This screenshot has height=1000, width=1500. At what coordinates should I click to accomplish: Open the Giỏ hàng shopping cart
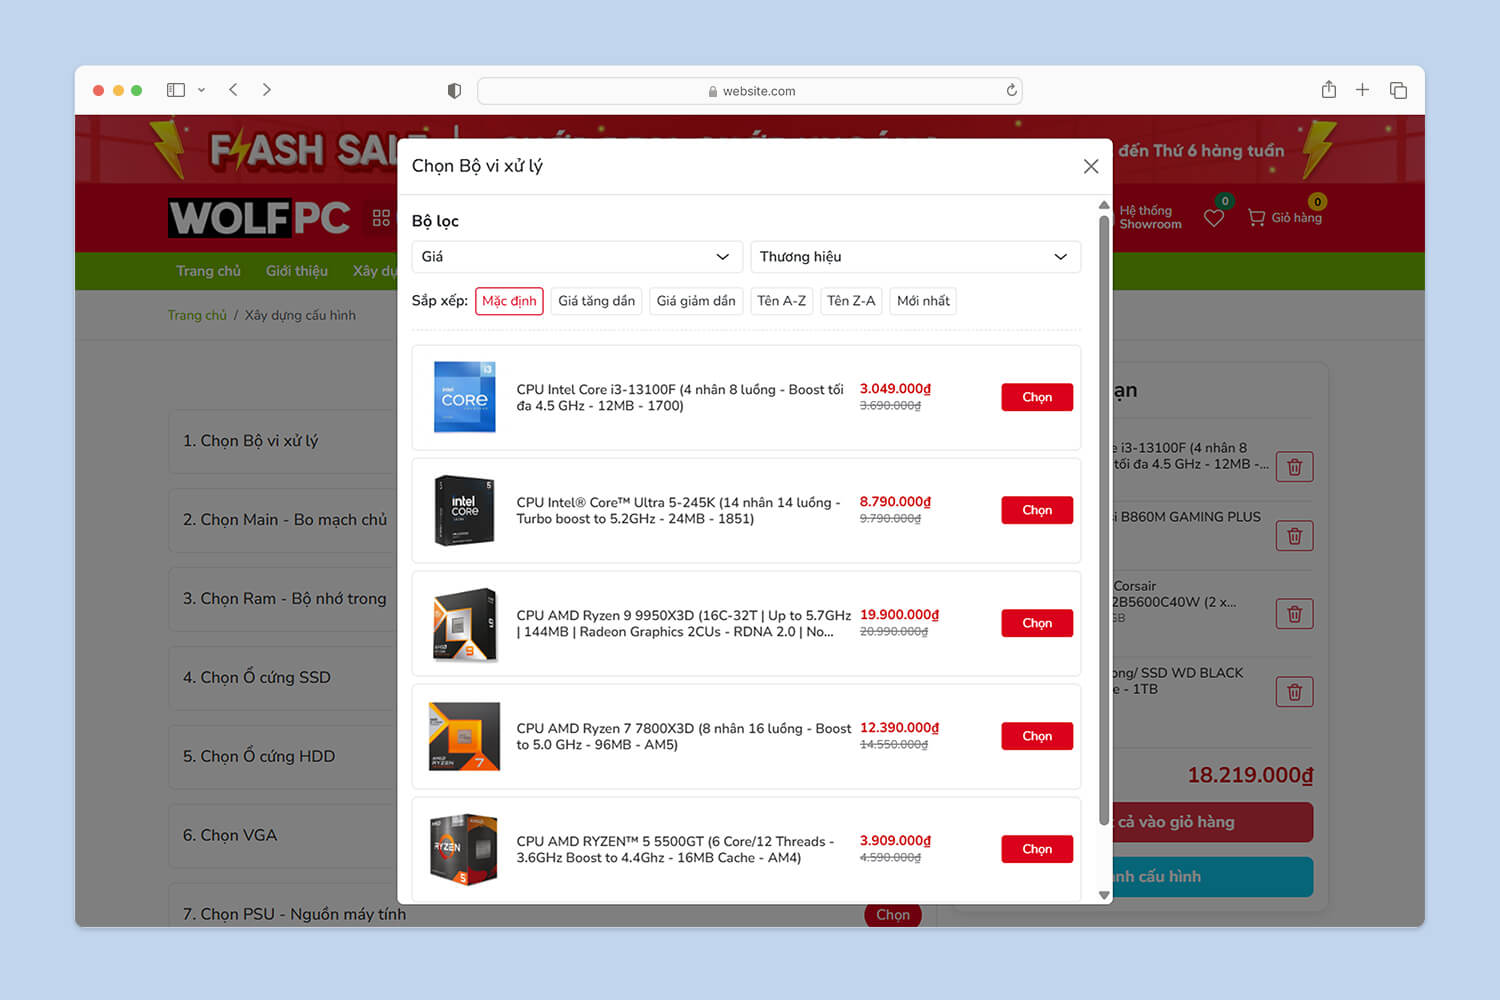click(x=1285, y=217)
